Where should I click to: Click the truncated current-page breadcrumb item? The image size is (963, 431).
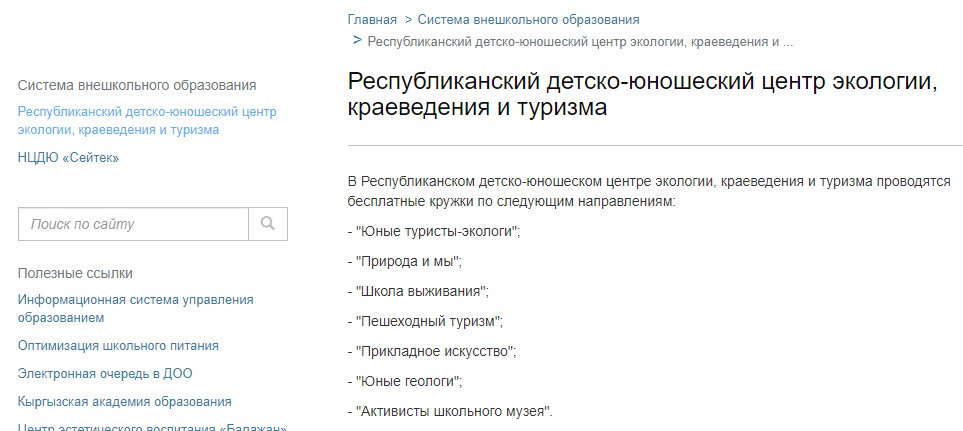(x=580, y=42)
